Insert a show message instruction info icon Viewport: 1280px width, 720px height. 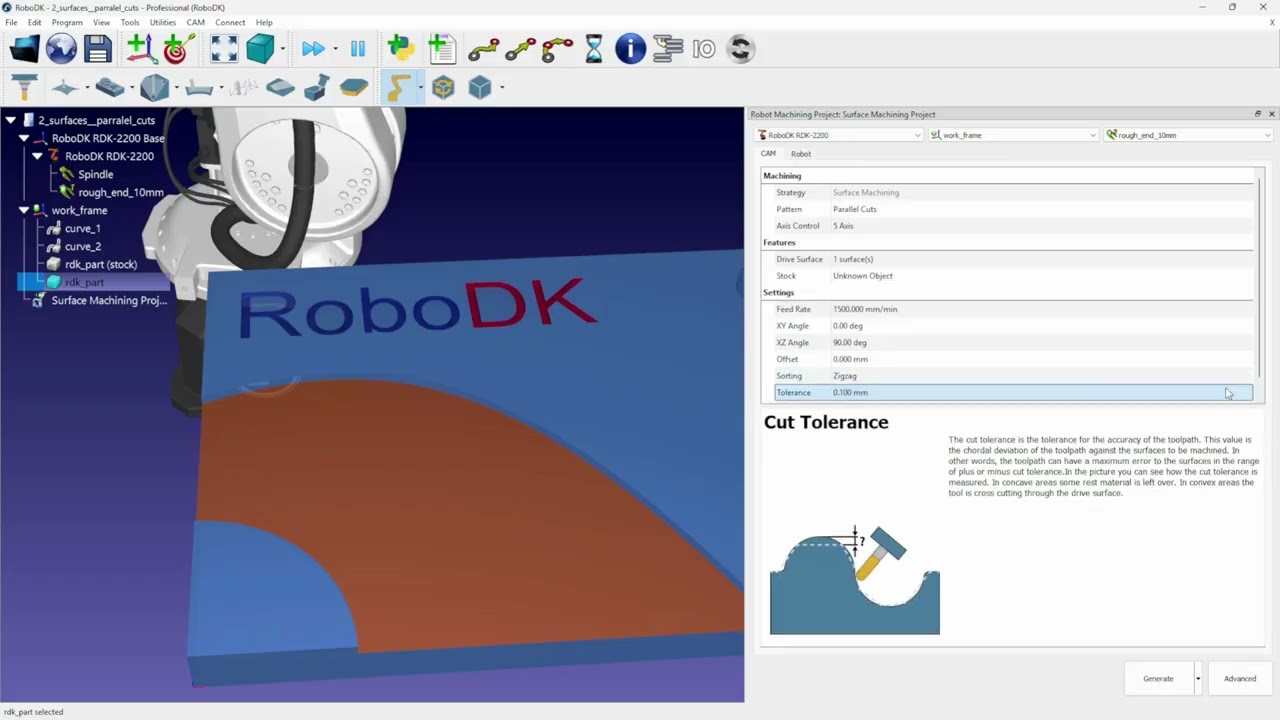click(630, 48)
